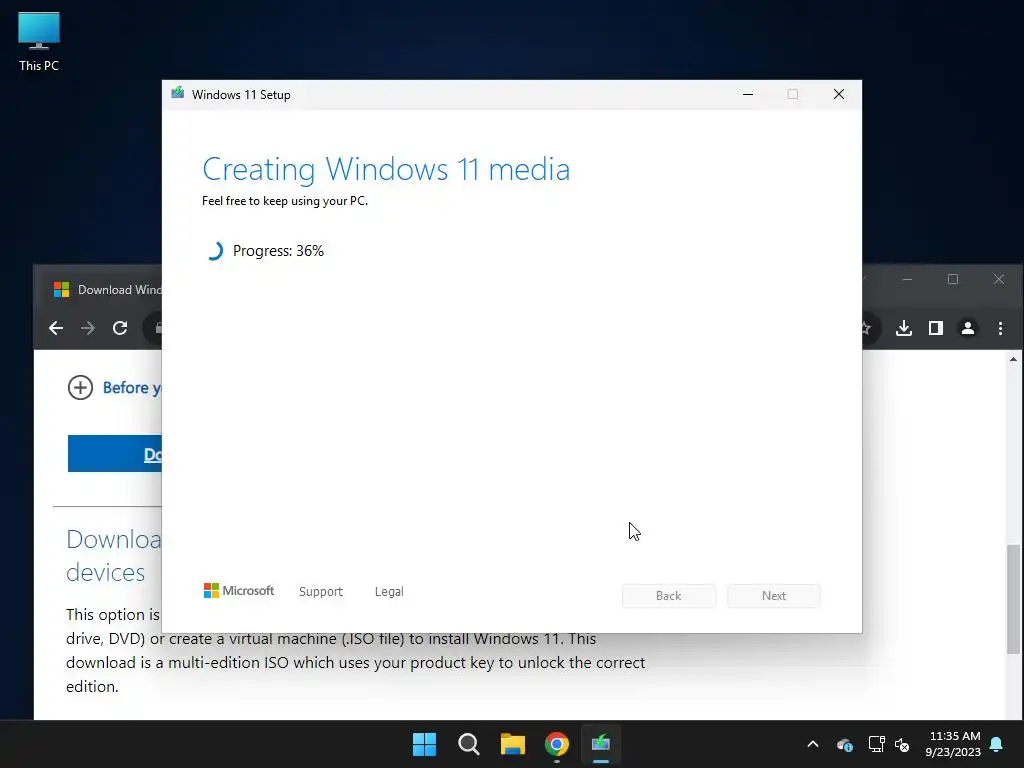
Task: Reload the page in Chrome
Action: 120,328
